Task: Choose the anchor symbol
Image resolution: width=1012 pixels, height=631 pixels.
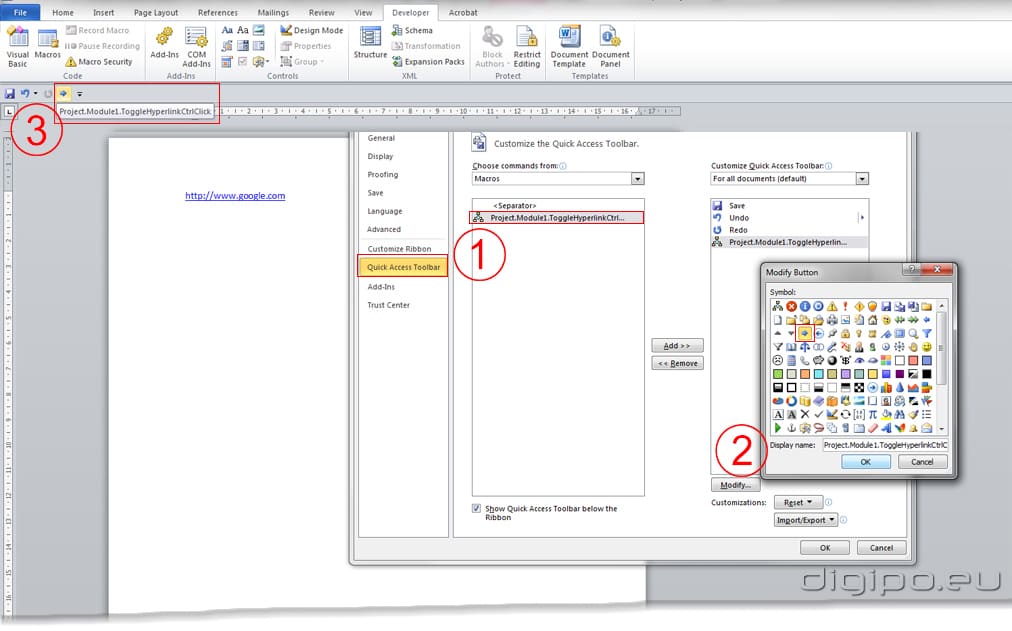Action: click(791, 427)
